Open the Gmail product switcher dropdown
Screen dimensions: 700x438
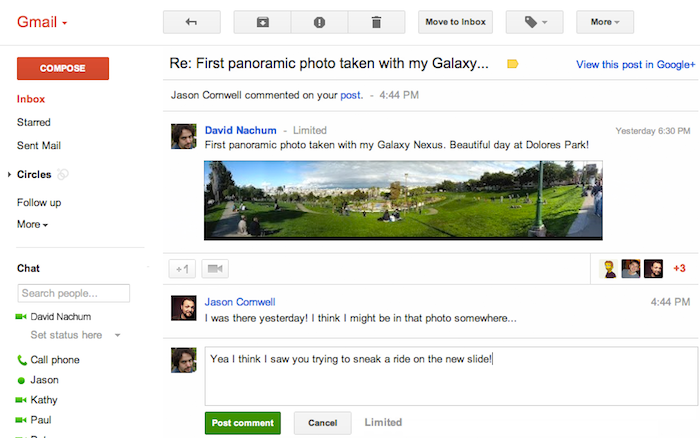pyautogui.click(x=42, y=21)
